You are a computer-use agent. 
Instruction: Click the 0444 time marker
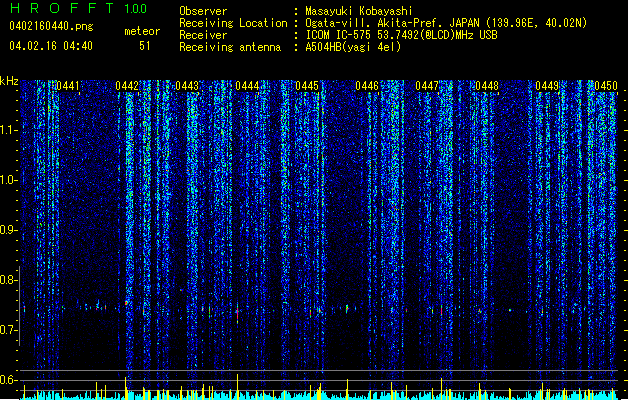247,86
